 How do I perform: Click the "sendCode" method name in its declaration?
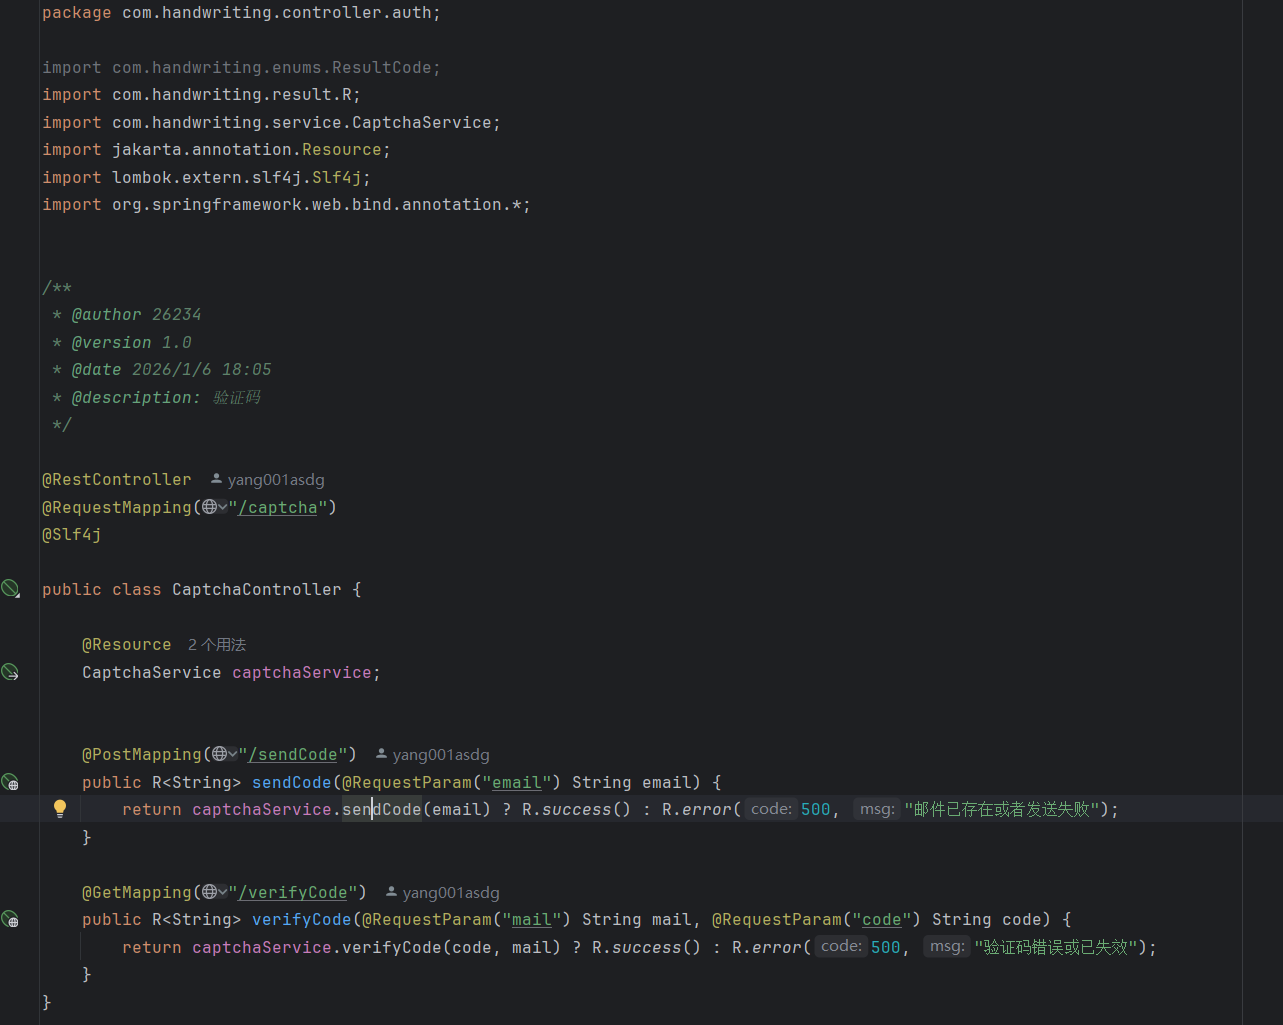[x=291, y=782]
